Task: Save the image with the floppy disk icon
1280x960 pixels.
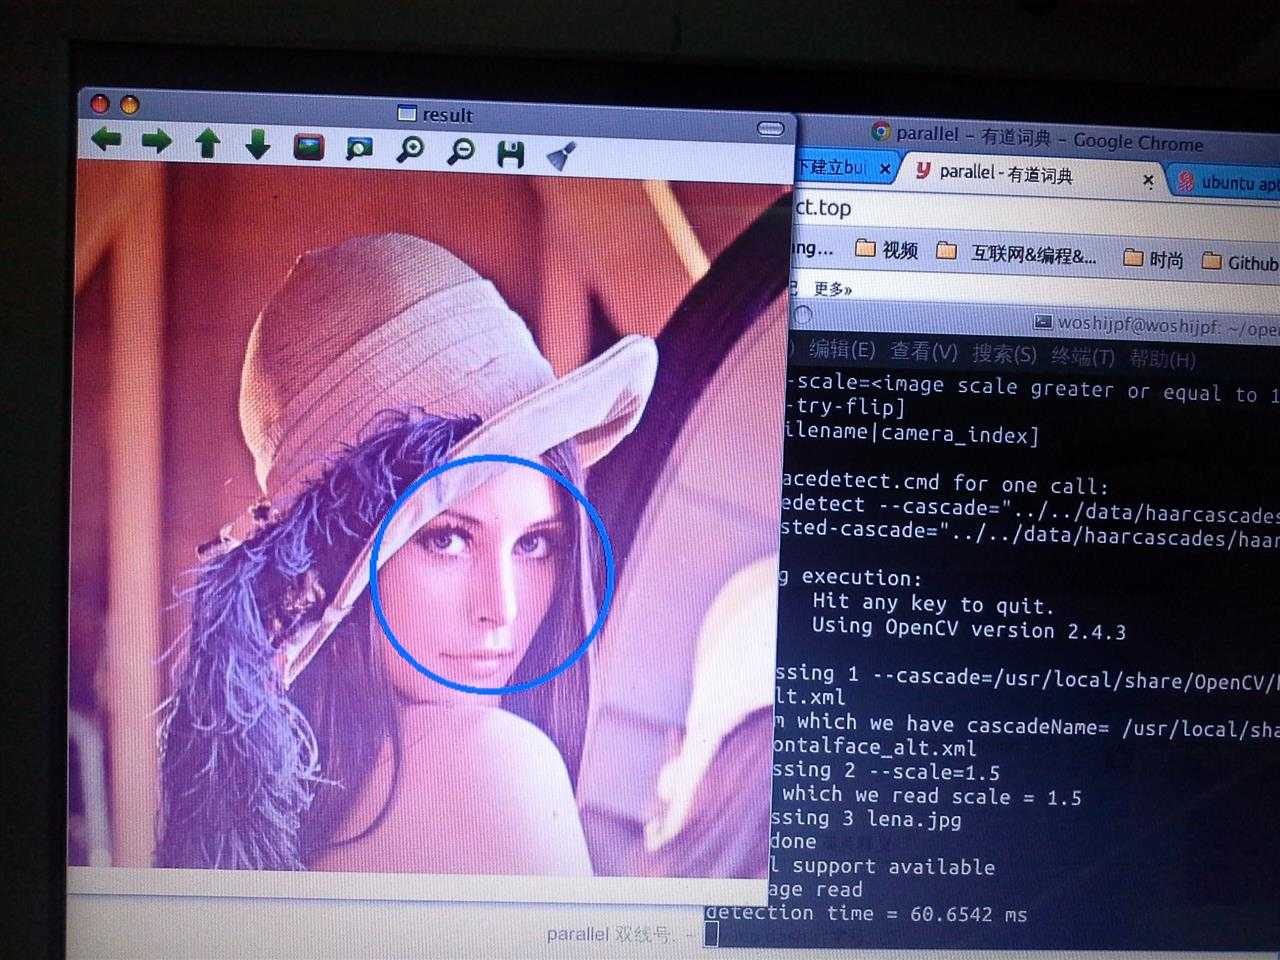Action: [x=511, y=154]
